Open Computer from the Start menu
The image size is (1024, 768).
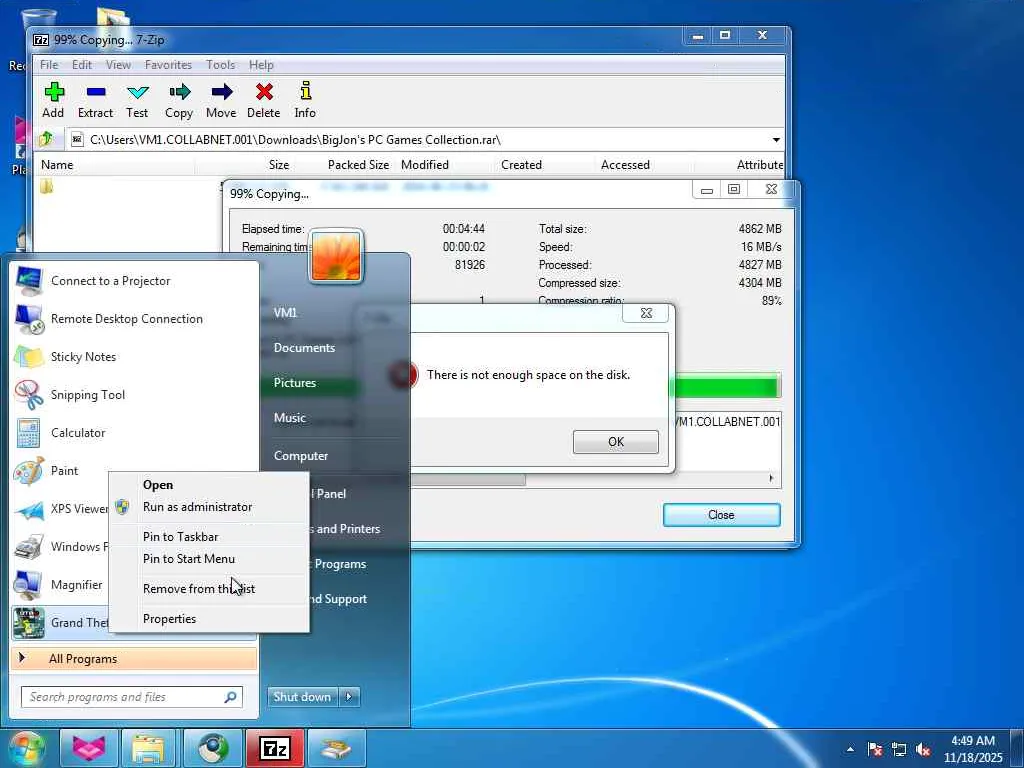[301, 456]
